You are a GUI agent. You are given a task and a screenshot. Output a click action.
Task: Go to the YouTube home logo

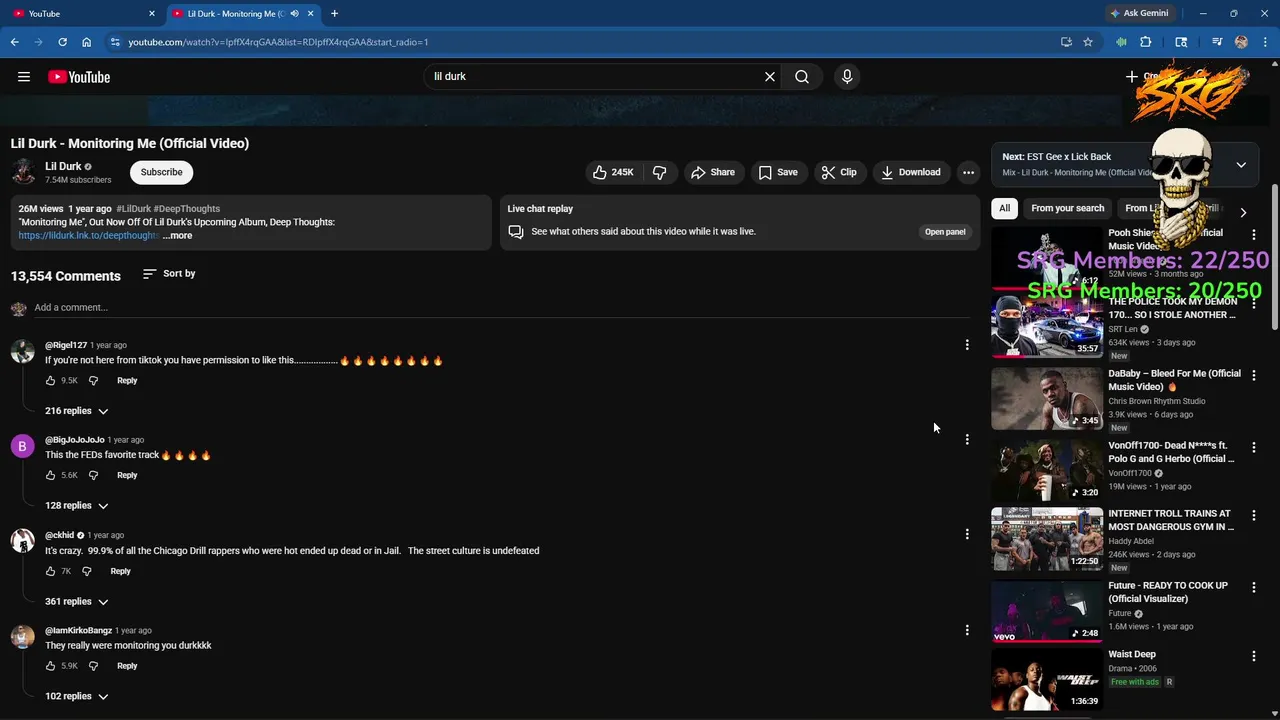(x=79, y=77)
